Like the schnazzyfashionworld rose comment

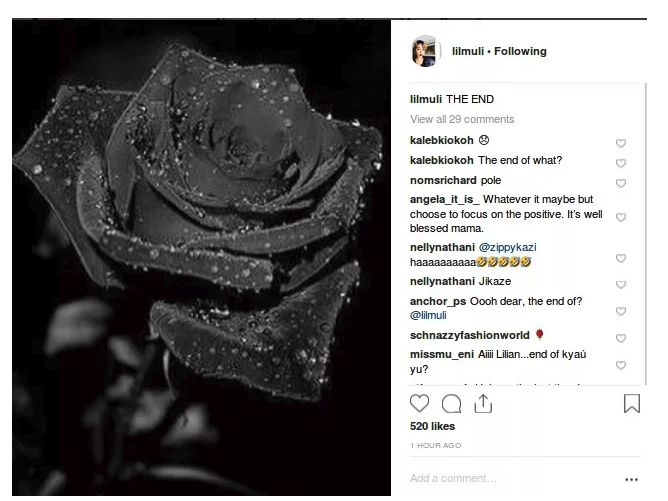coord(621,338)
